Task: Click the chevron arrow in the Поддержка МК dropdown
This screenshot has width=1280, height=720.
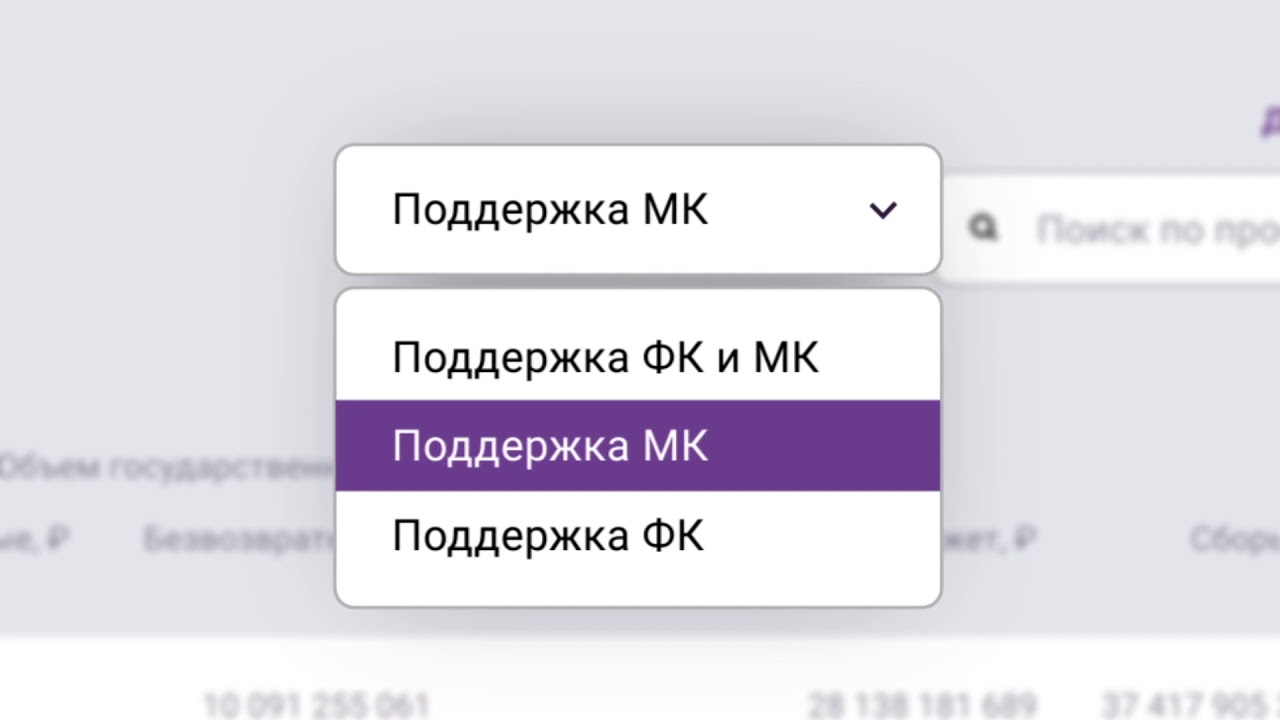Action: point(883,210)
